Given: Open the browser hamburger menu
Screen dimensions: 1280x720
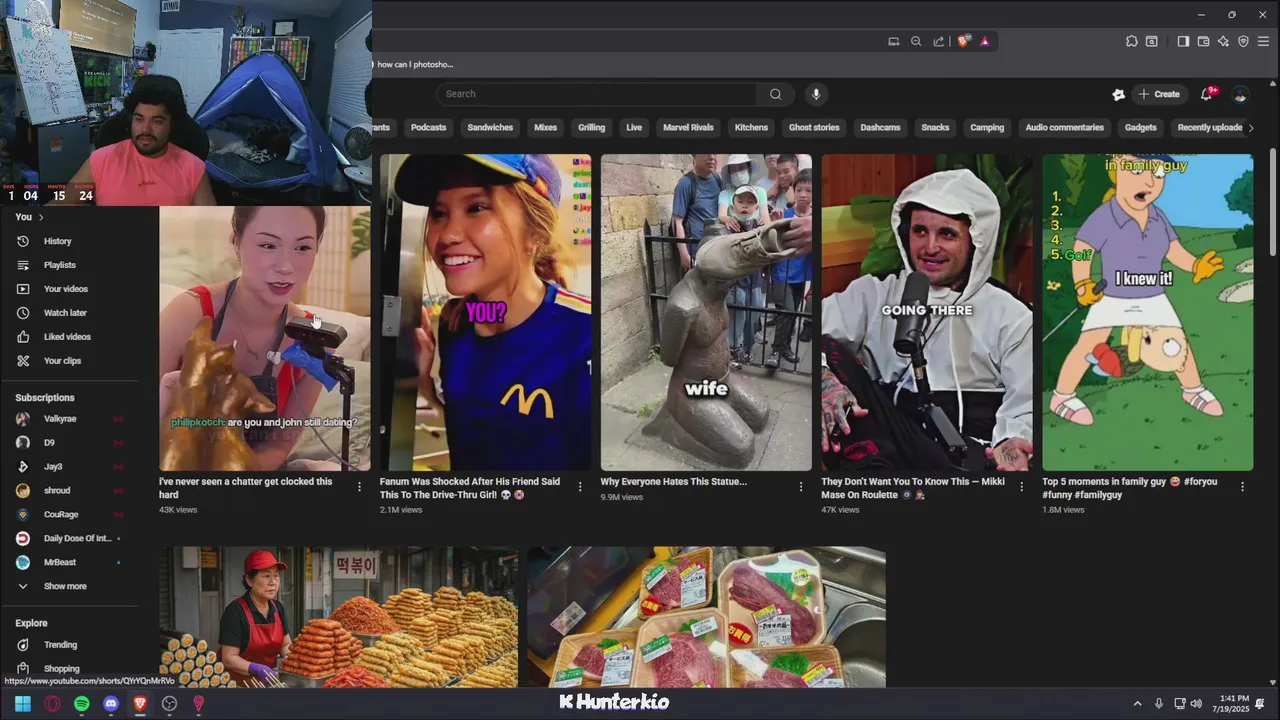Looking at the screenshot, I should click(x=1265, y=41).
